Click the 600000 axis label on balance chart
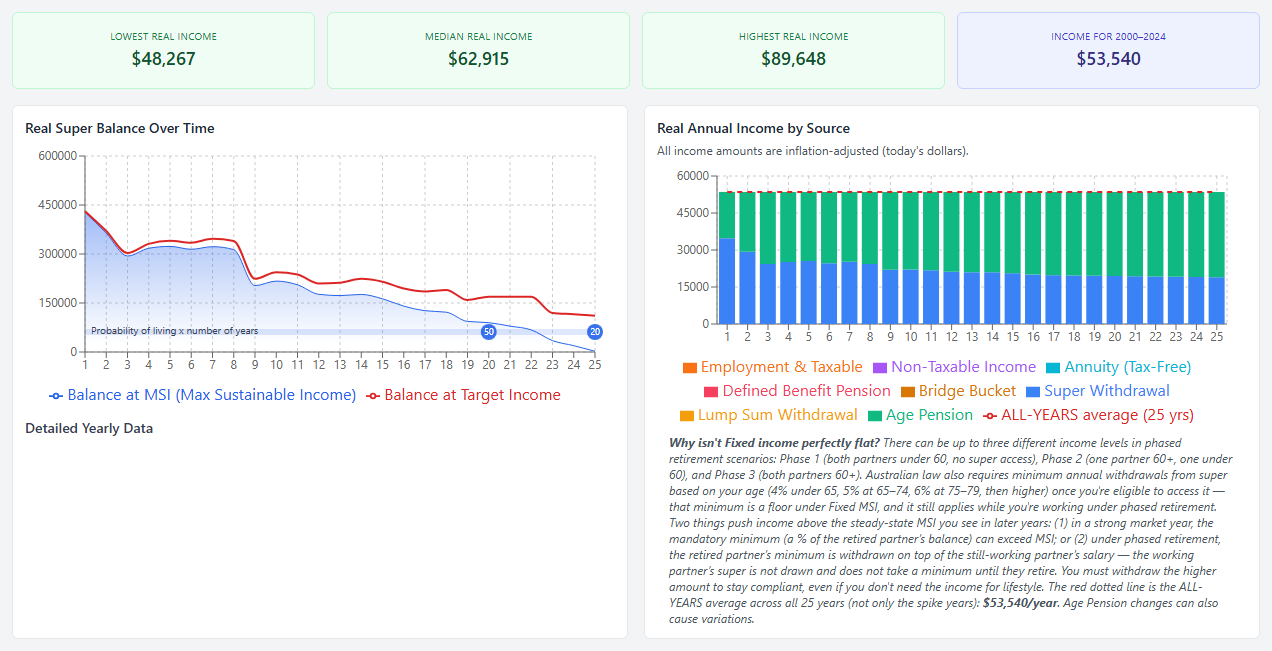The width and height of the screenshot is (1272, 651). (57, 156)
